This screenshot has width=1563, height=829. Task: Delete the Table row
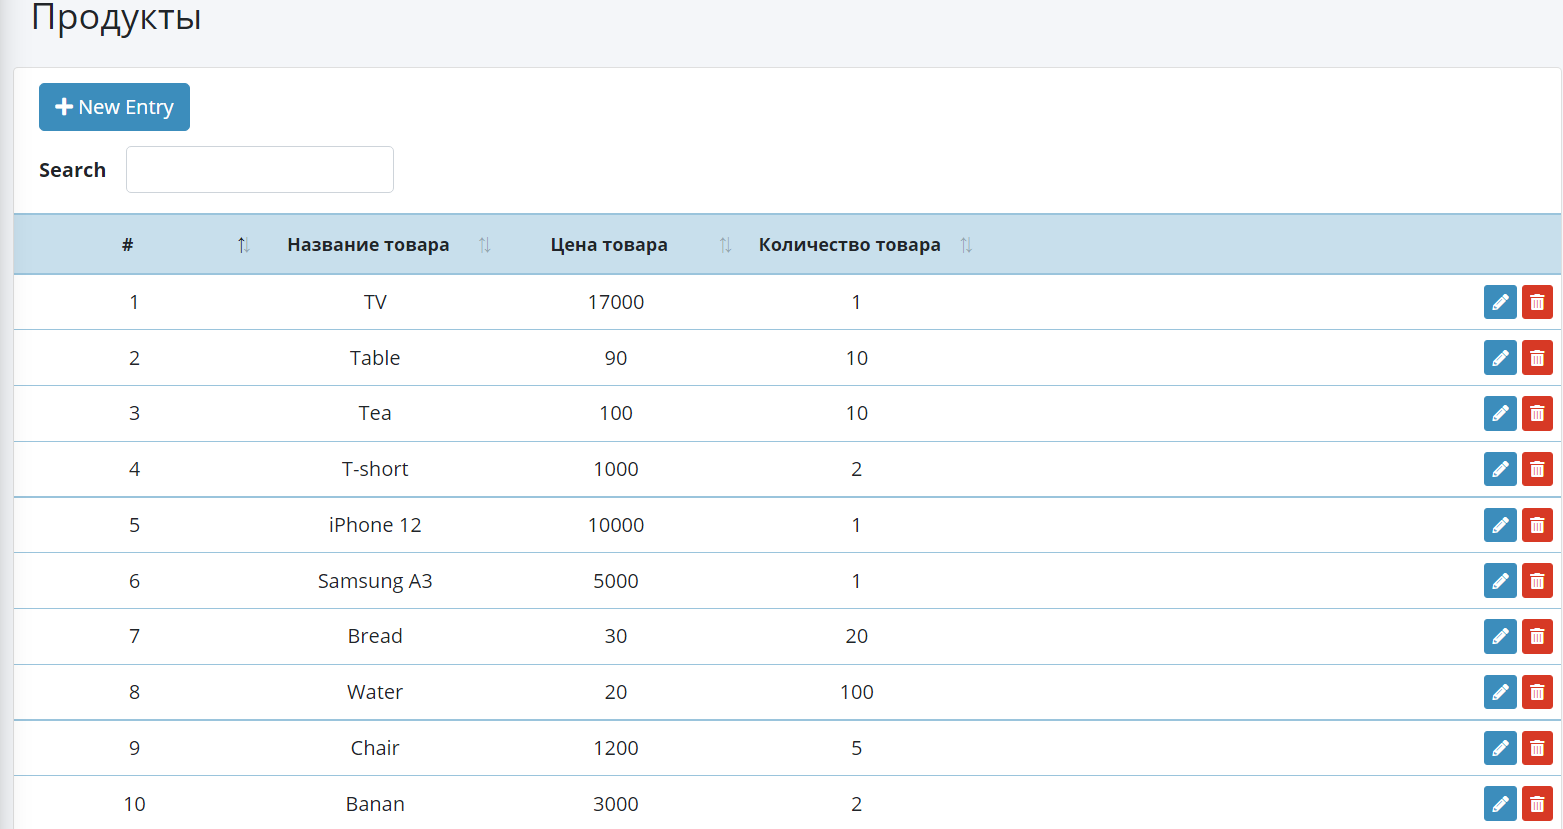(x=1537, y=358)
